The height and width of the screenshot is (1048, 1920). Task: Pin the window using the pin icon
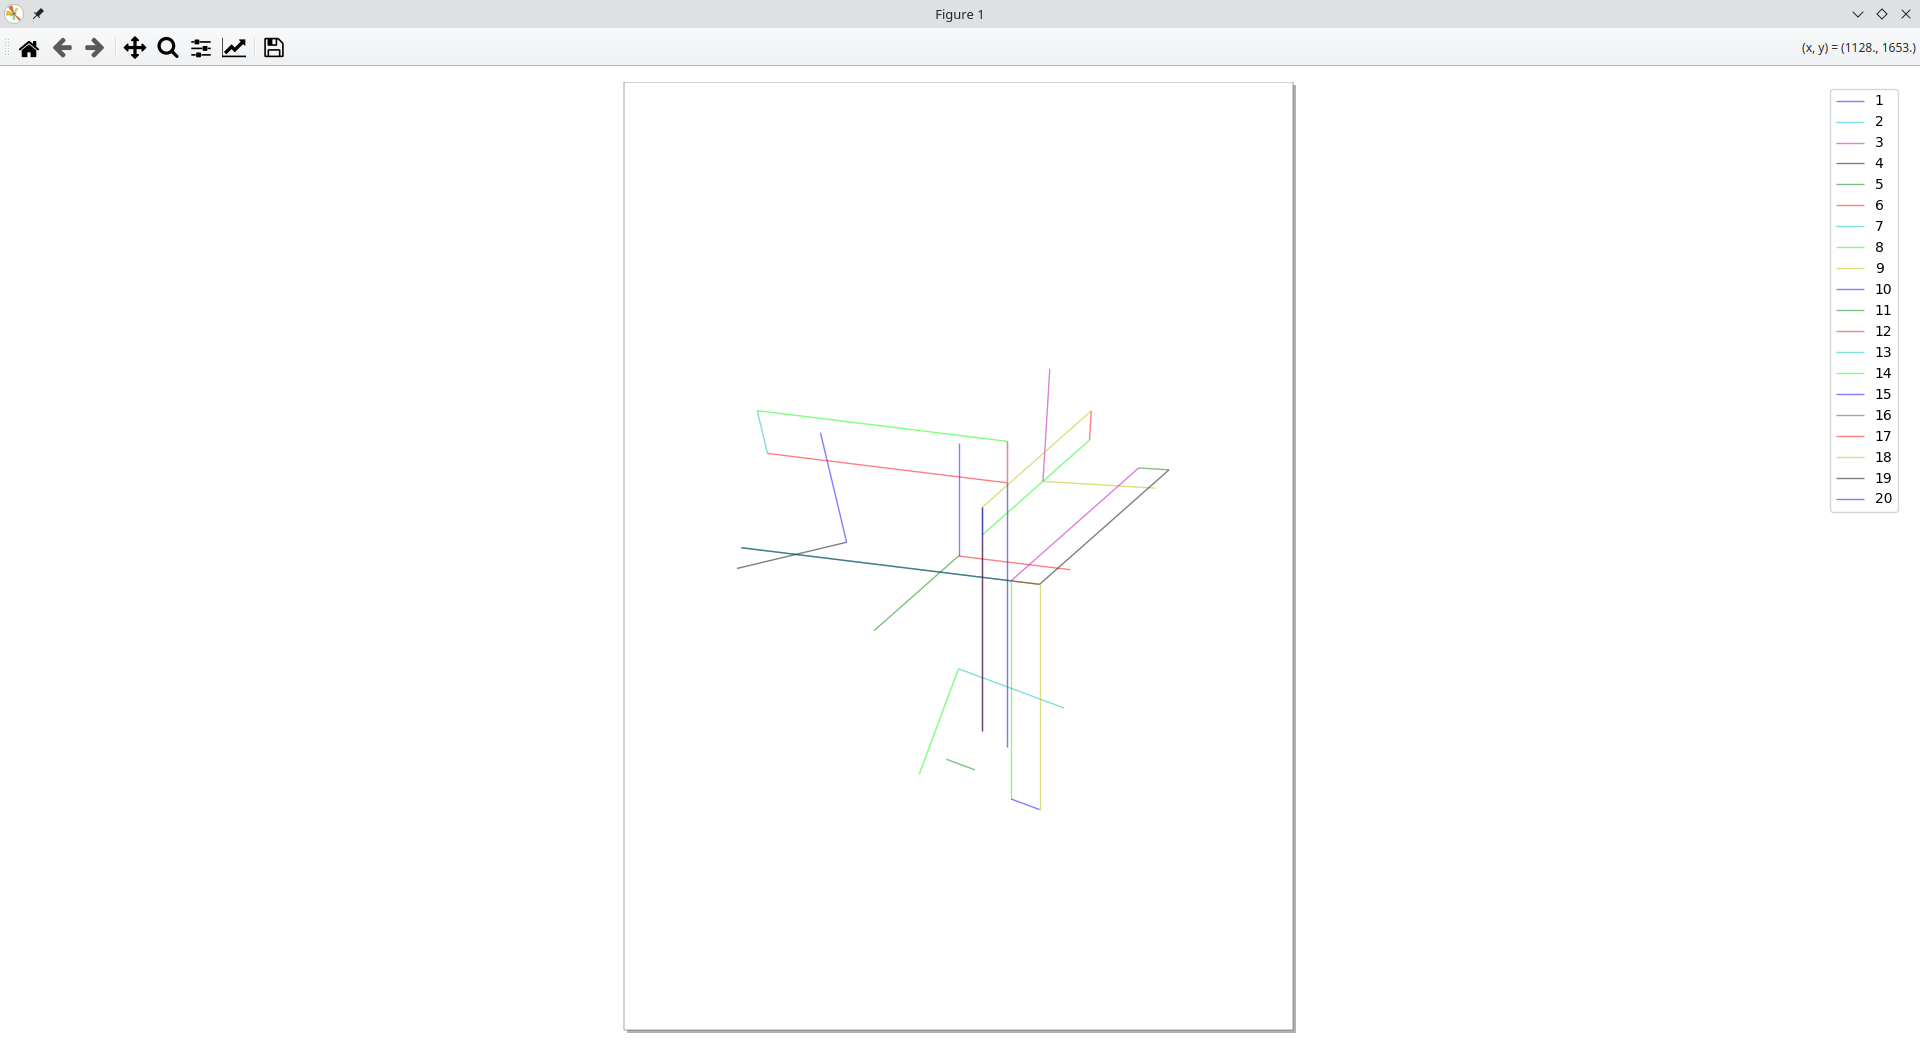[38, 14]
